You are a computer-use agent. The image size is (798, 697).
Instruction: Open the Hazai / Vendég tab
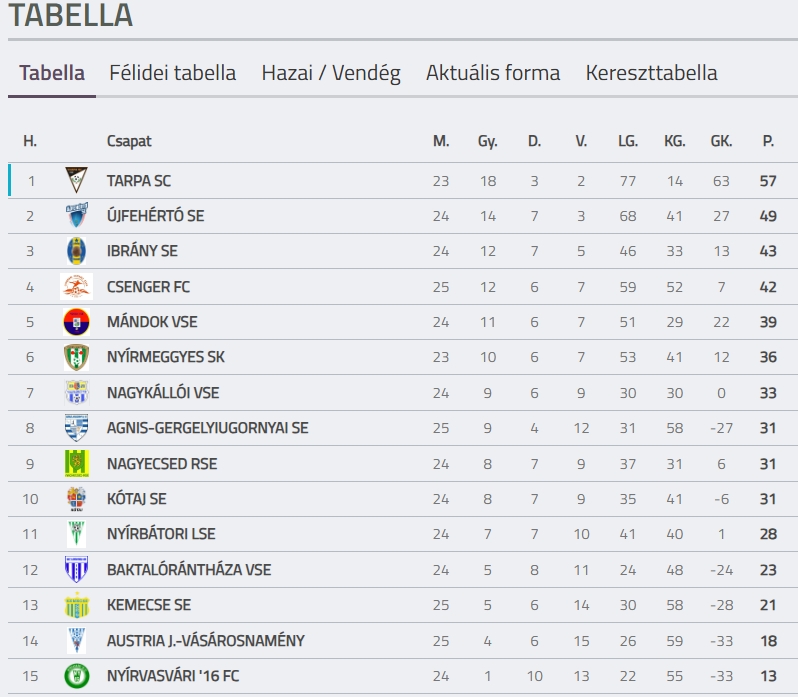(x=331, y=73)
